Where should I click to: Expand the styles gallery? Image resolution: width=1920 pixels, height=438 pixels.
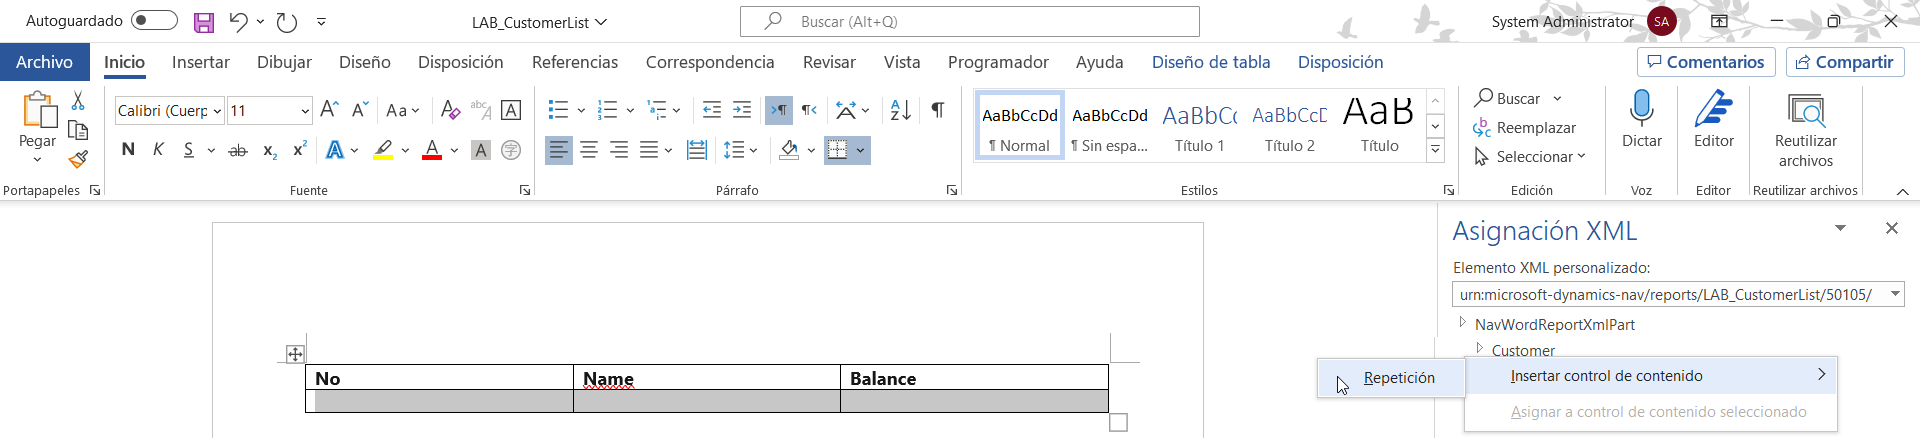(x=1435, y=150)
